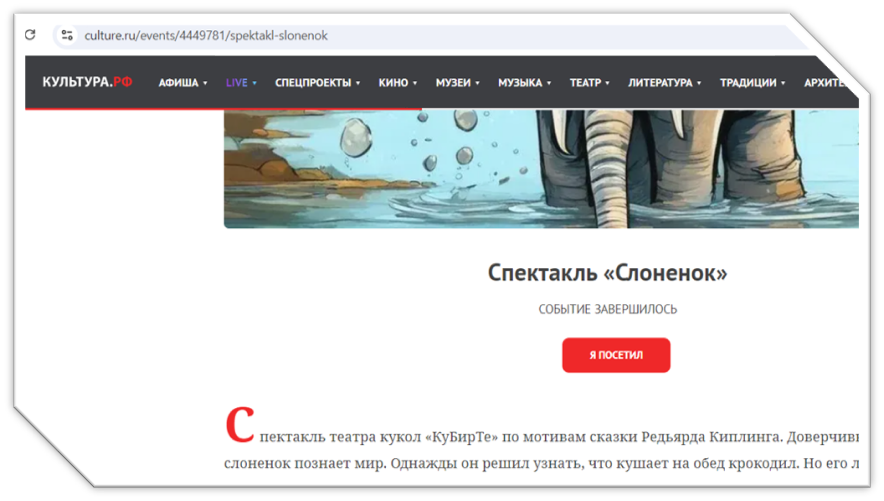Reload the page with the refresh icon
The image size is (884, 501).
30,35
